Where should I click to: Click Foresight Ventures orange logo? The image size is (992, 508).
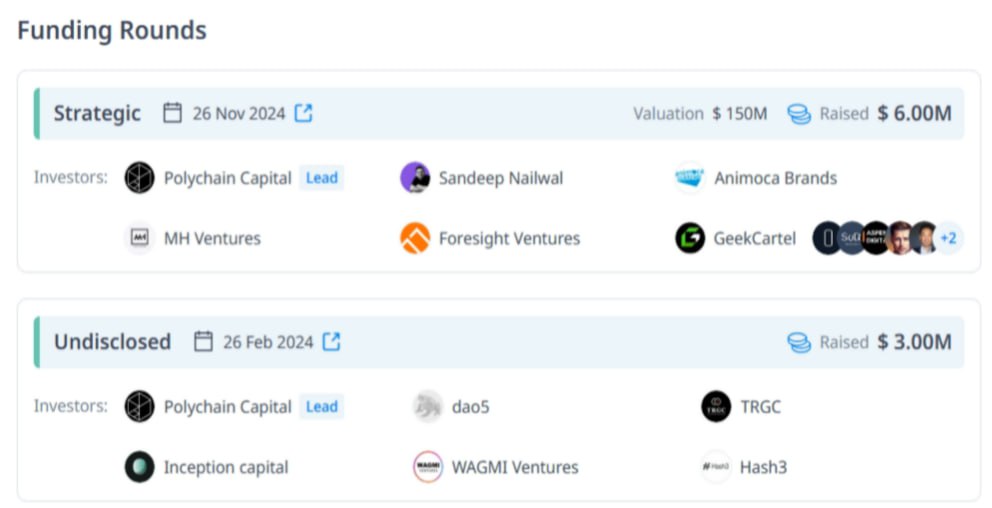[x=415, y=238]
